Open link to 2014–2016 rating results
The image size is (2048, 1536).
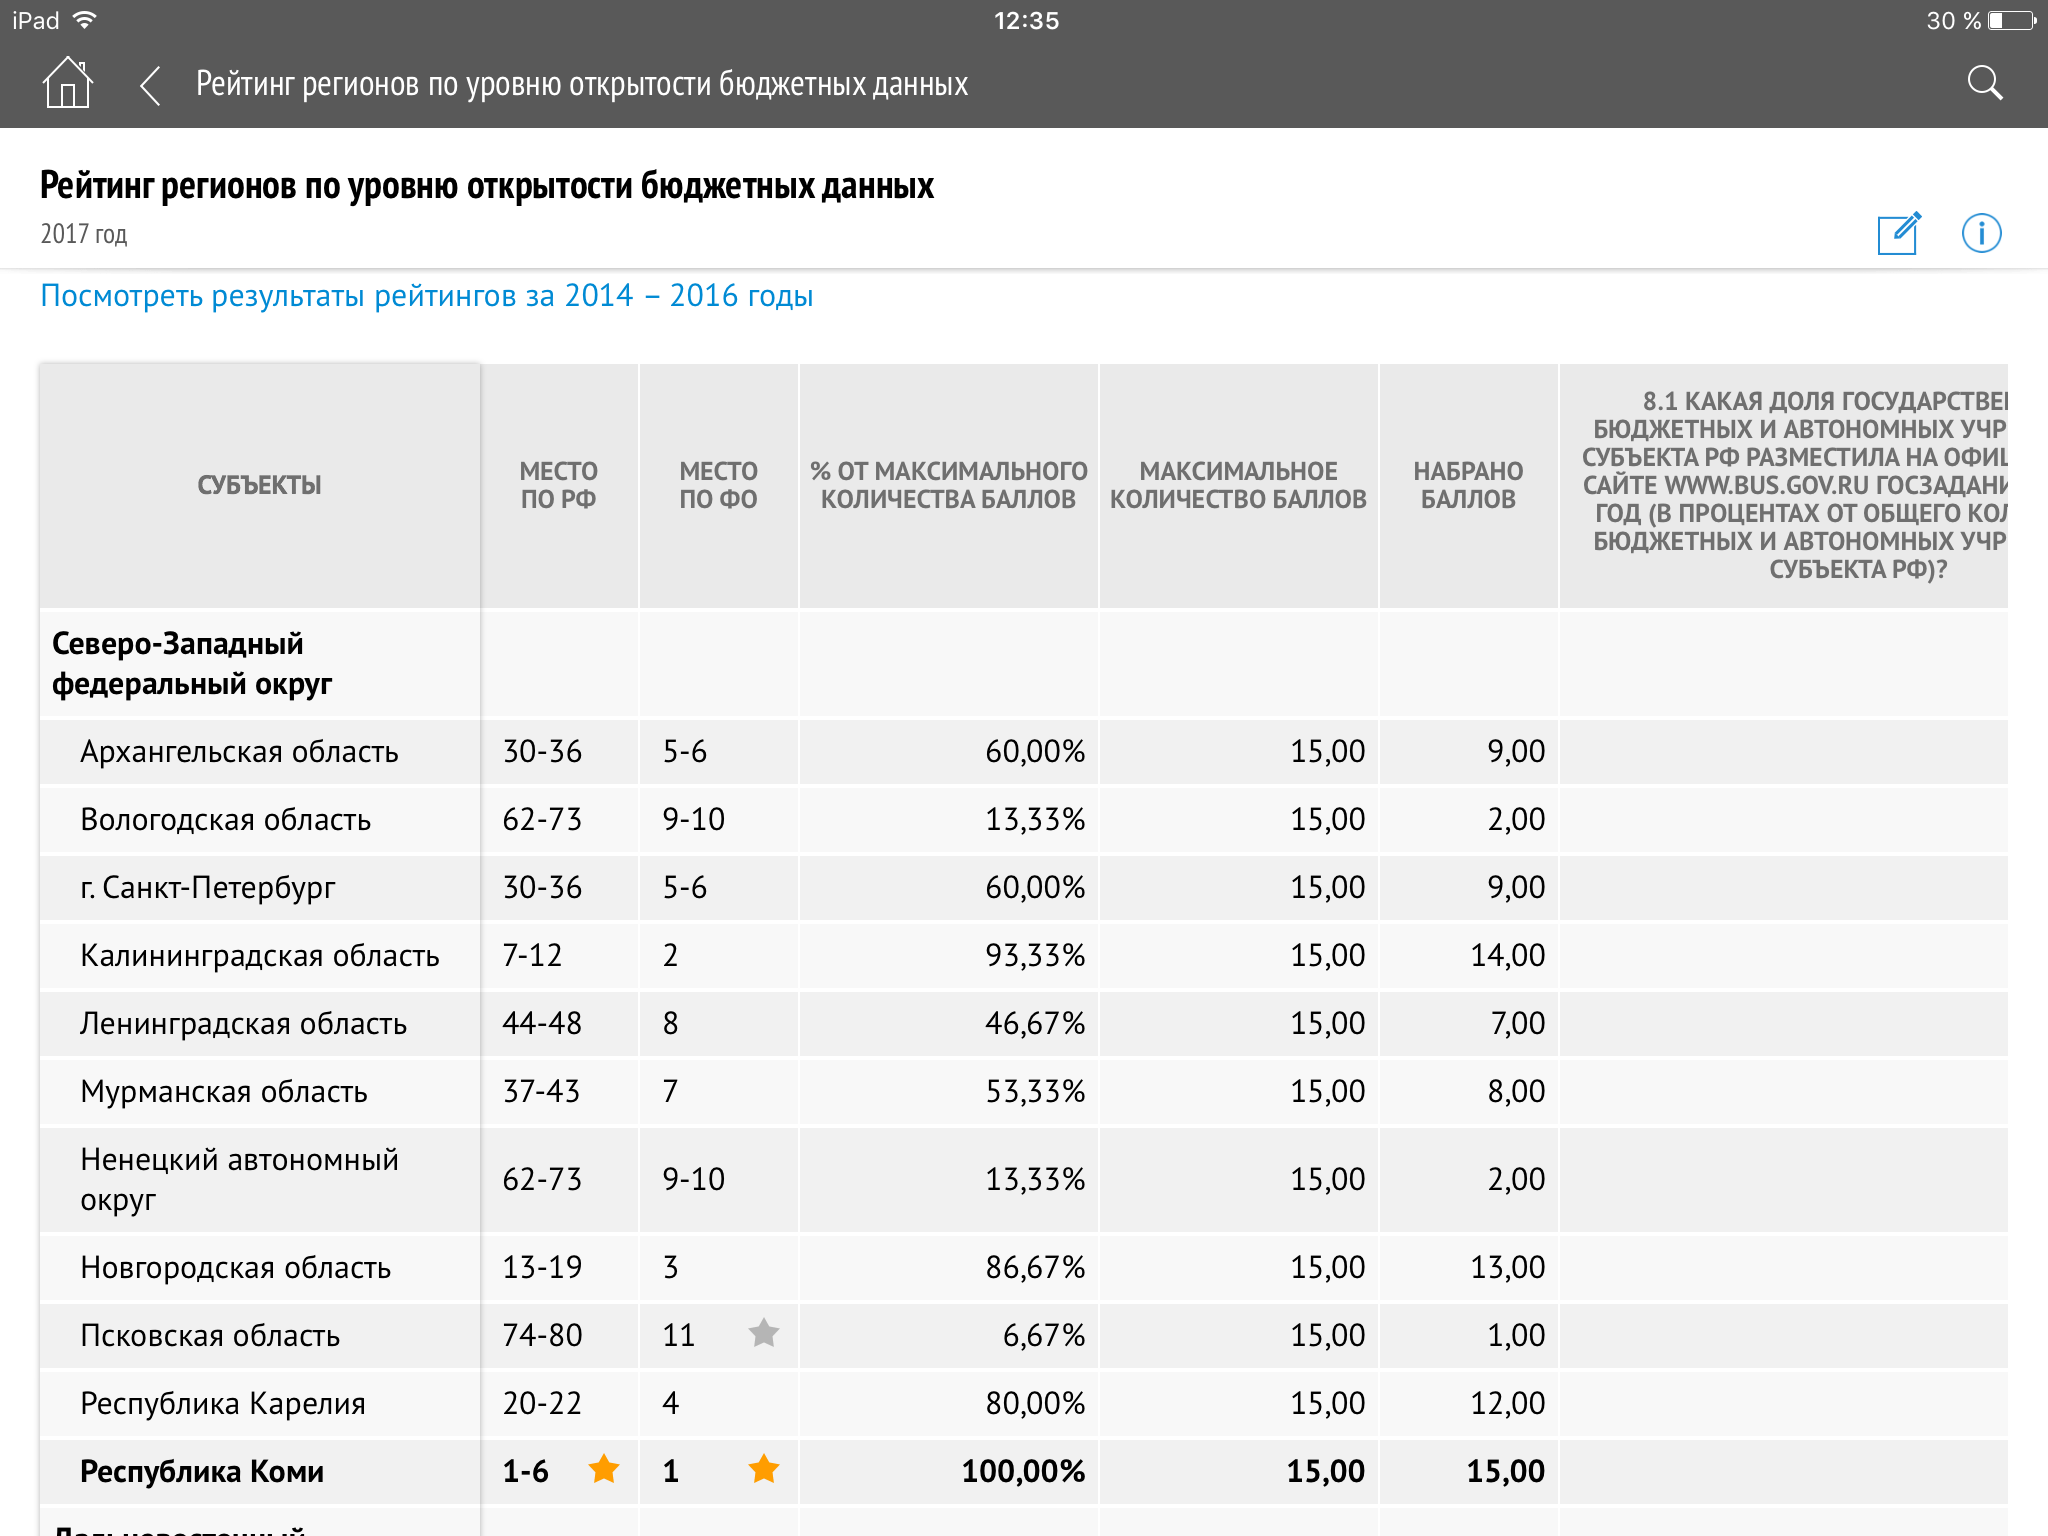click(x=427, y=296)
